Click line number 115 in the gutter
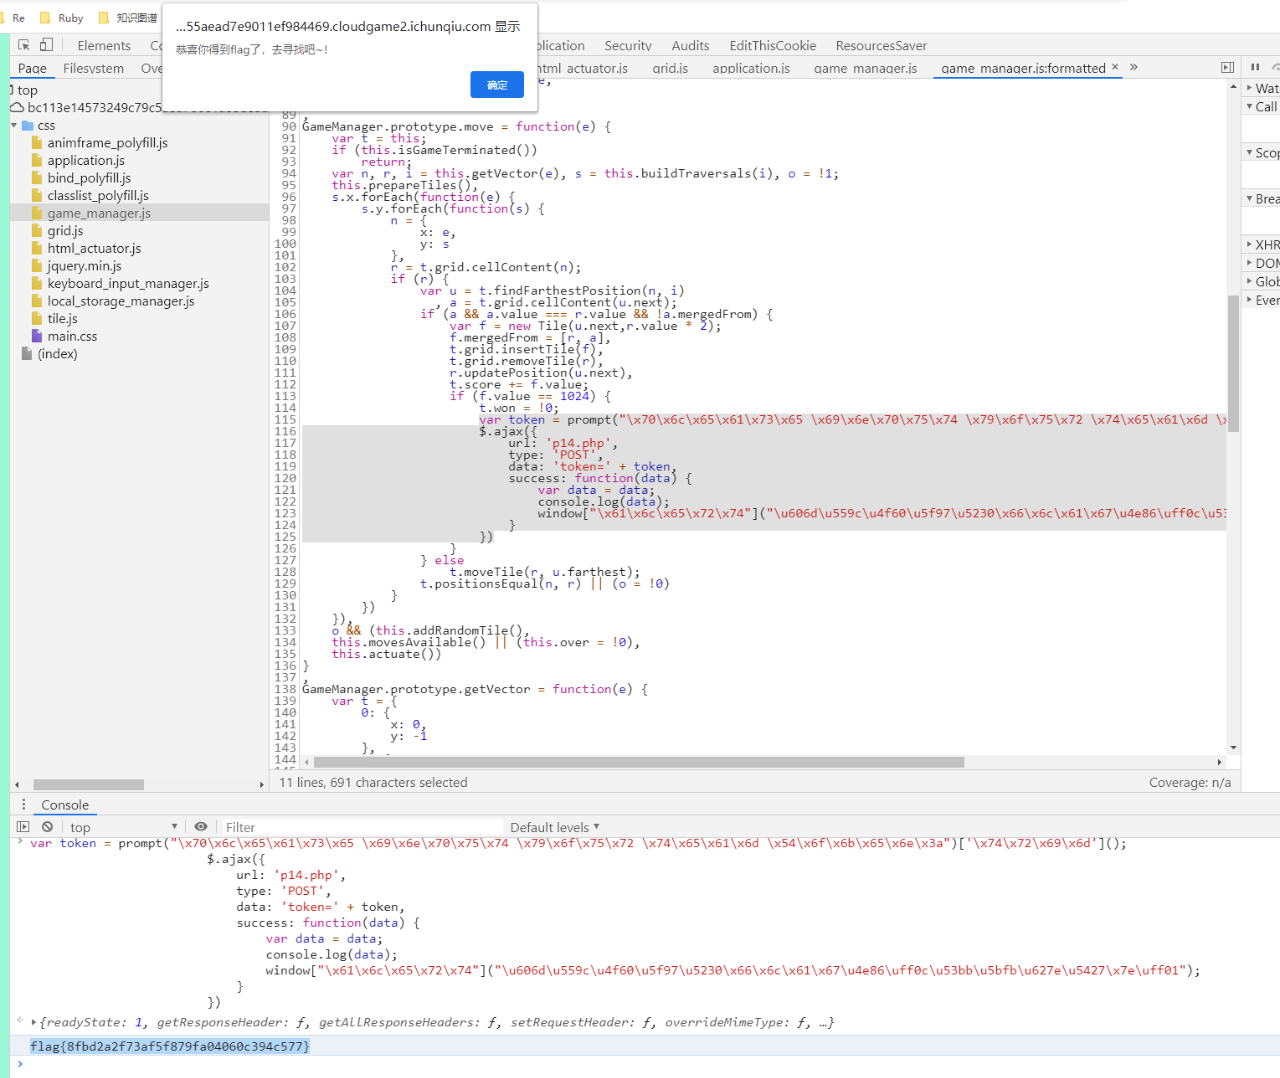1280x1078 pixels. 286,420
